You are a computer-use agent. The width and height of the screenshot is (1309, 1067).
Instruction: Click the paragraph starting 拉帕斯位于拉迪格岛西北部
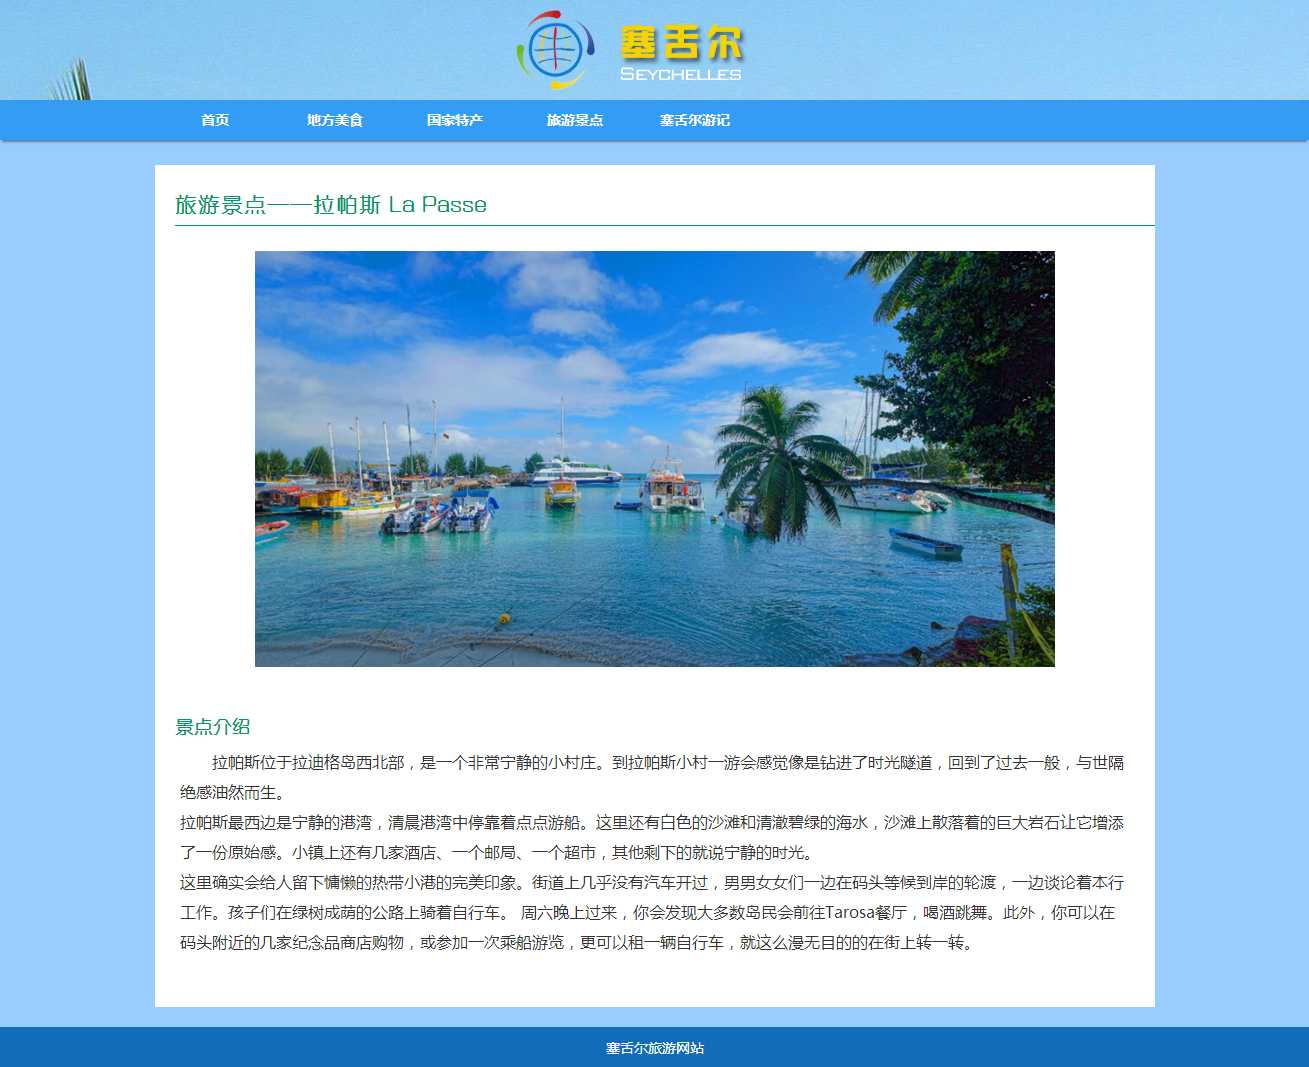coord(652,777)
